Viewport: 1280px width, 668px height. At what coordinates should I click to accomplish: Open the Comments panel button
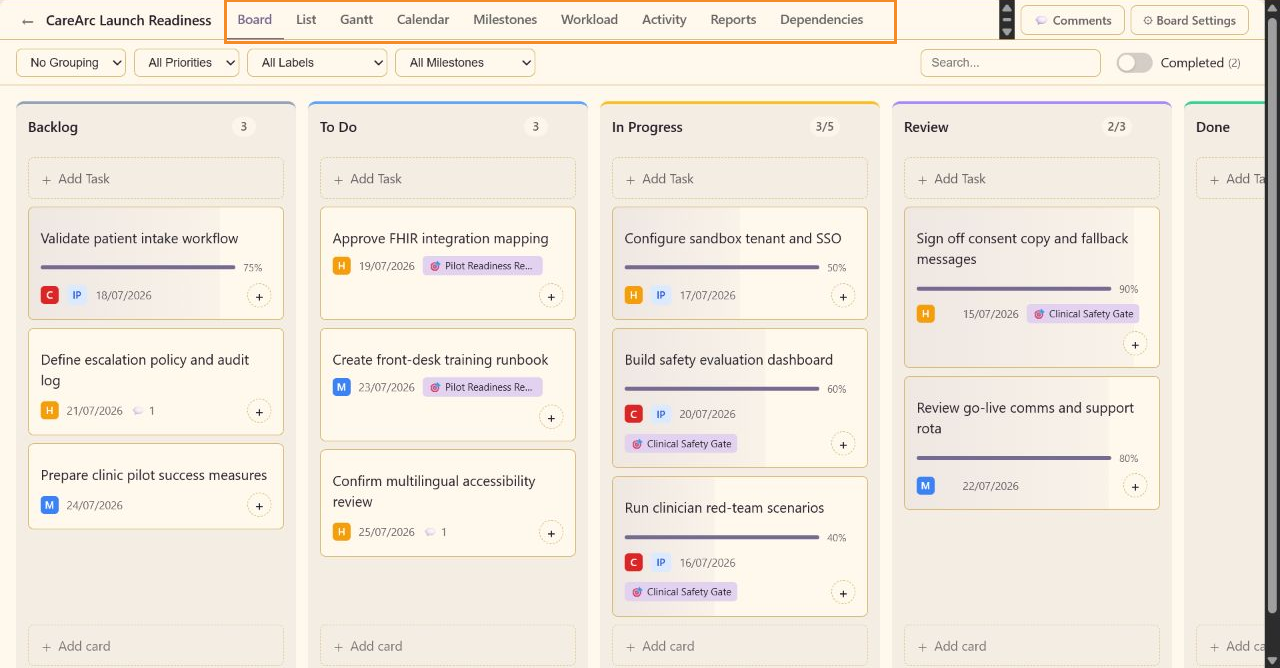pos(1073,20)
